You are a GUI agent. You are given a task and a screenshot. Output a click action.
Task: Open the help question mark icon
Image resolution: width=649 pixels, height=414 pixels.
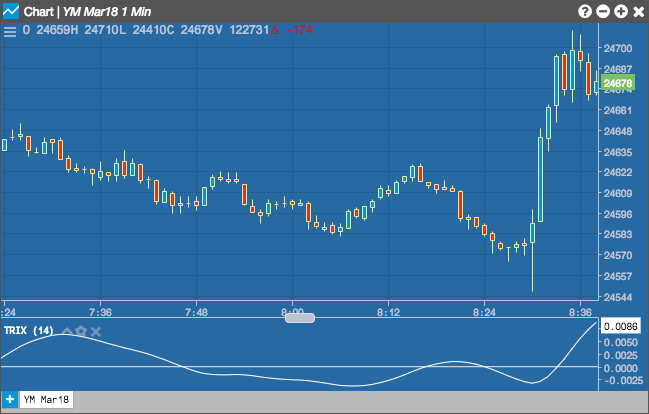(584, 12)
